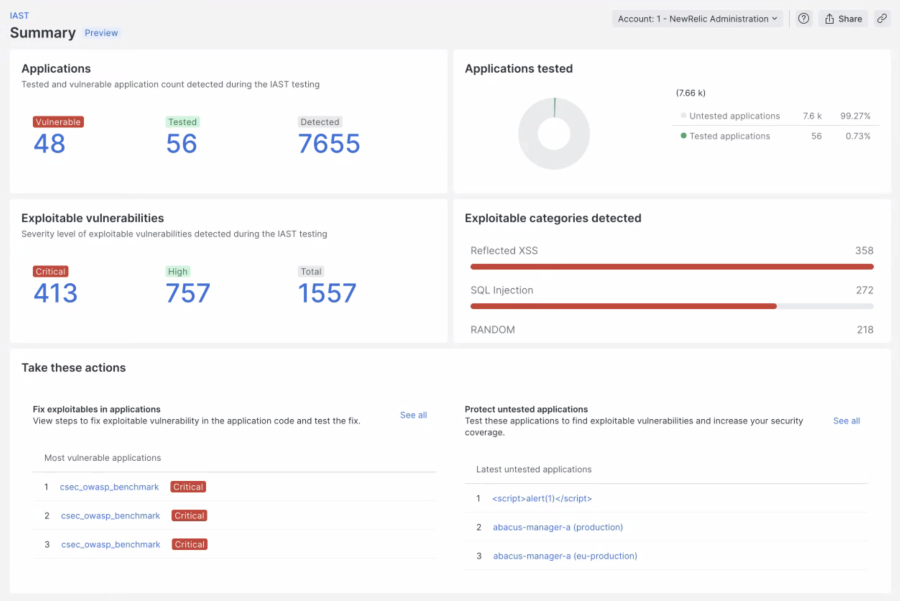900x601 pixels.
Task: Click the Detected applications count 7655
Action: click(329, 144)
